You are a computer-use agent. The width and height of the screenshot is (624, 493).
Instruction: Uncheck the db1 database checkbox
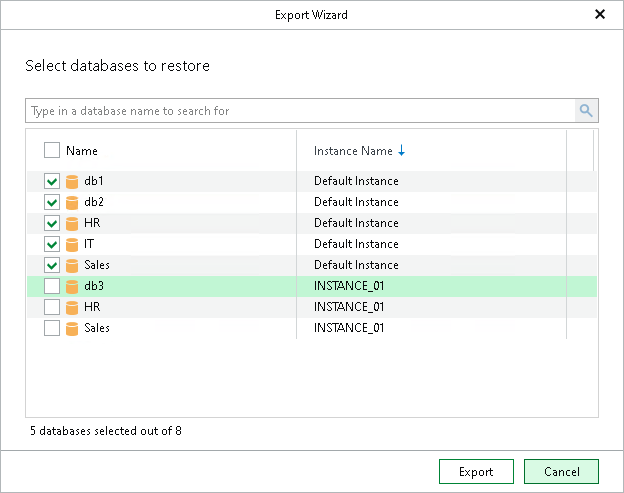52,182
